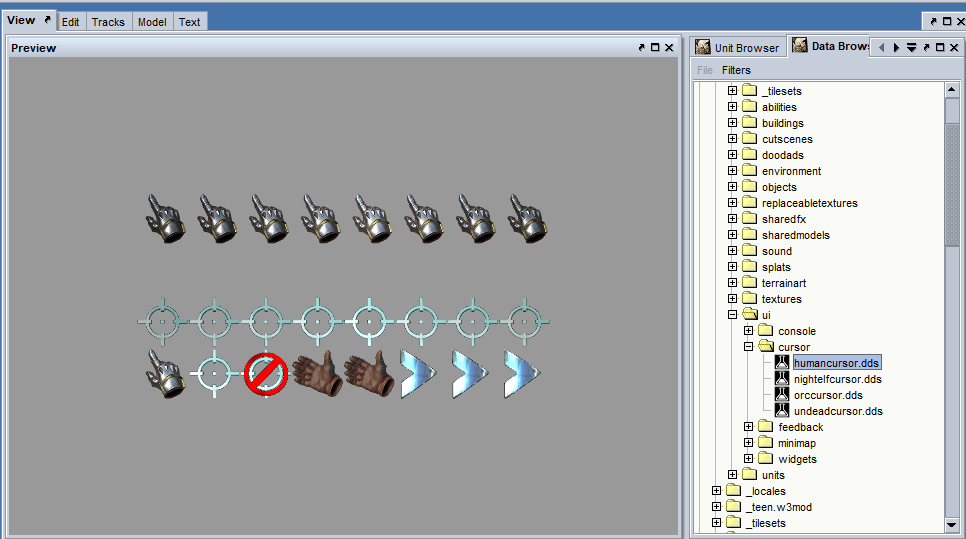Expand the abilities folder
This screenshot has width=966, height=539.
733,107
